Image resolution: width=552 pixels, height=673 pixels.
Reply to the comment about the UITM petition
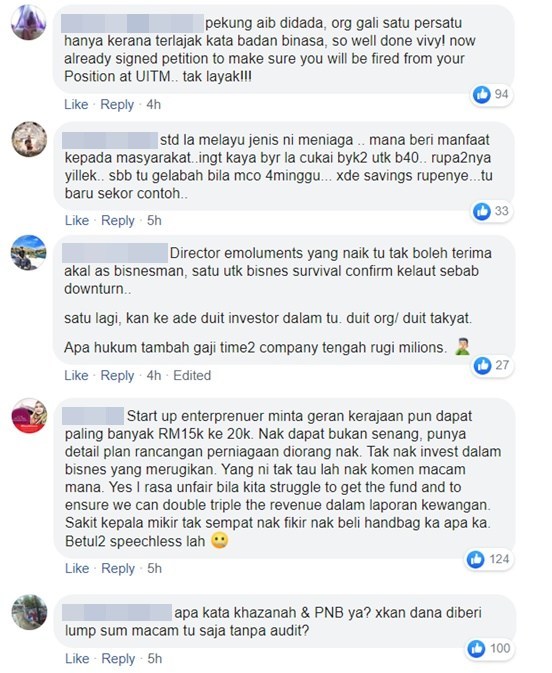117,104
